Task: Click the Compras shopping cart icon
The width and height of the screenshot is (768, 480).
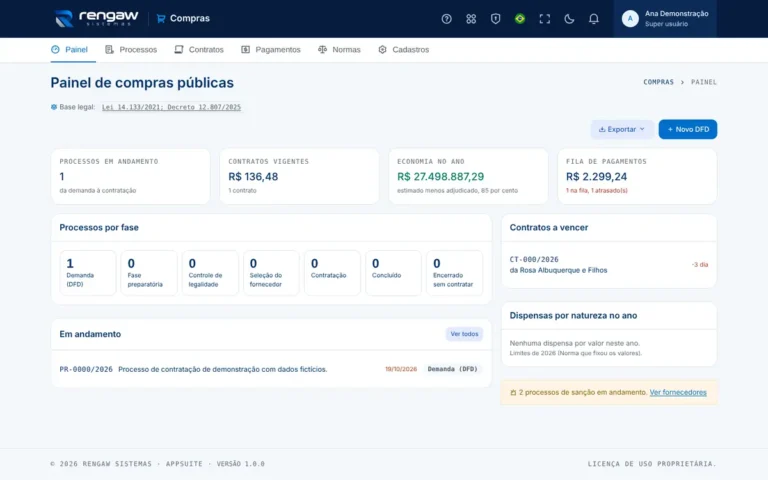Action: (x=161, y=19)
